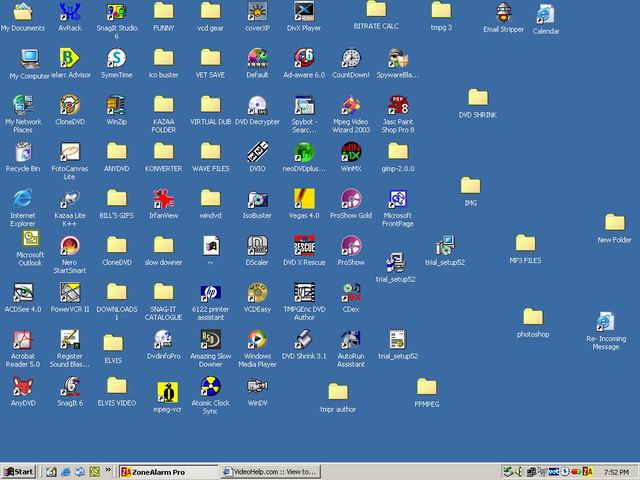This screenshot has height=480, width=640.
Task: Launch SnagIt Studio 6 icon
Action: (x=117, y=12)
